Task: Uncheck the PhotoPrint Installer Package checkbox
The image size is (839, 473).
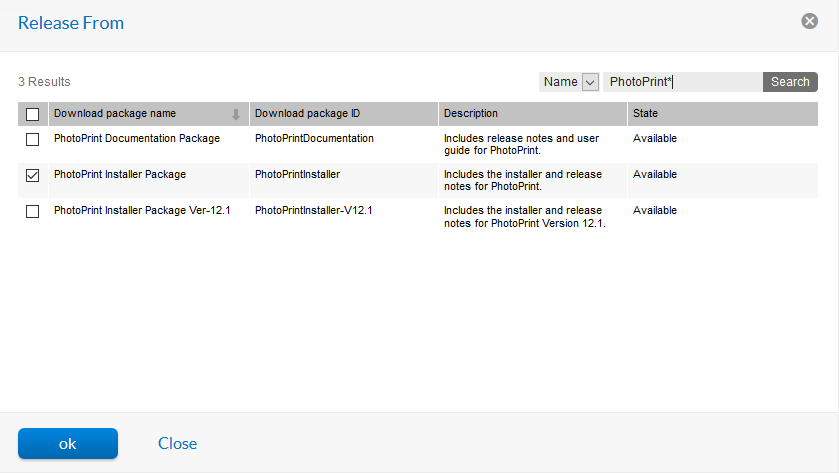Action: [x=33, y=175]
